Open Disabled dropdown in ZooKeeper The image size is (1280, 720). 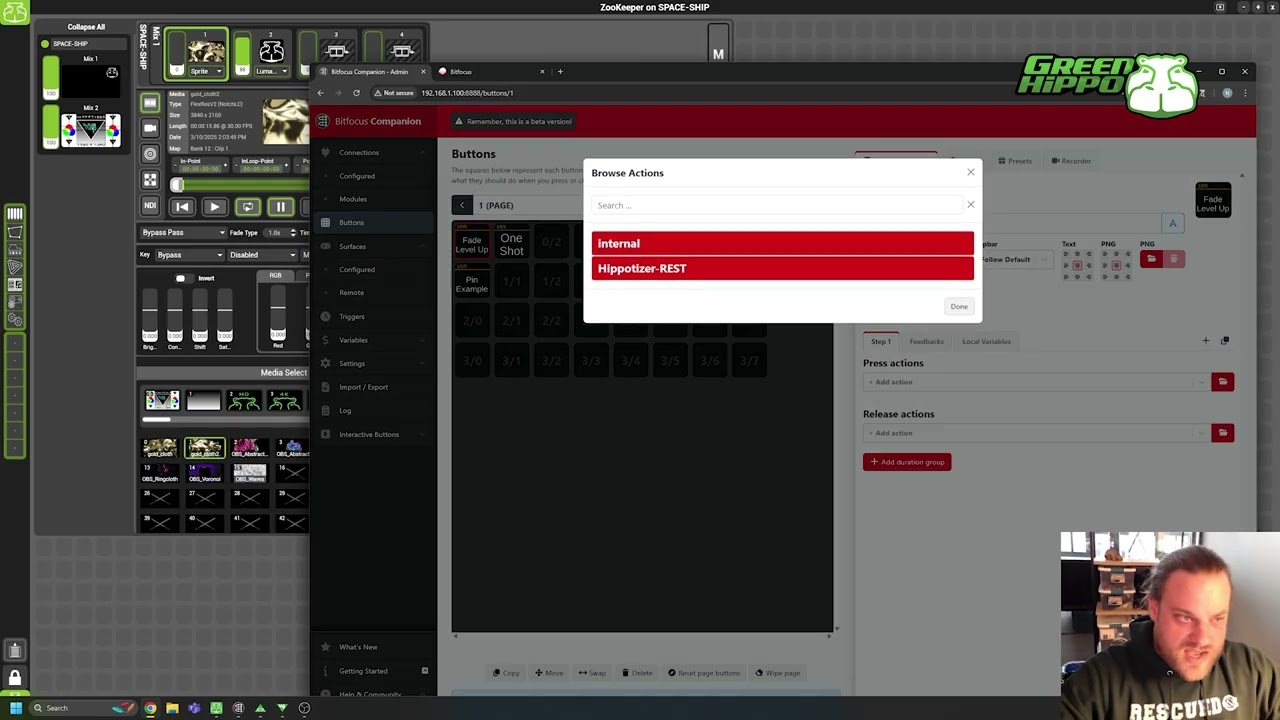pyautogui.click(x=261, y=255)
